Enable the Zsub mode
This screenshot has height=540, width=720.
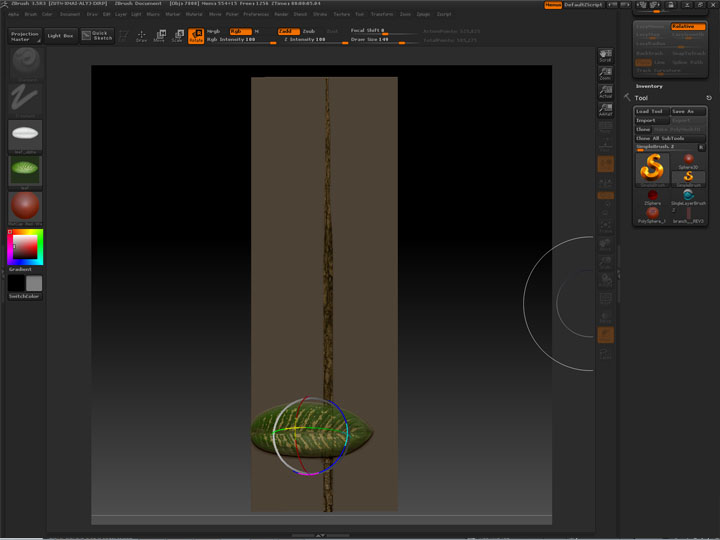309,31
